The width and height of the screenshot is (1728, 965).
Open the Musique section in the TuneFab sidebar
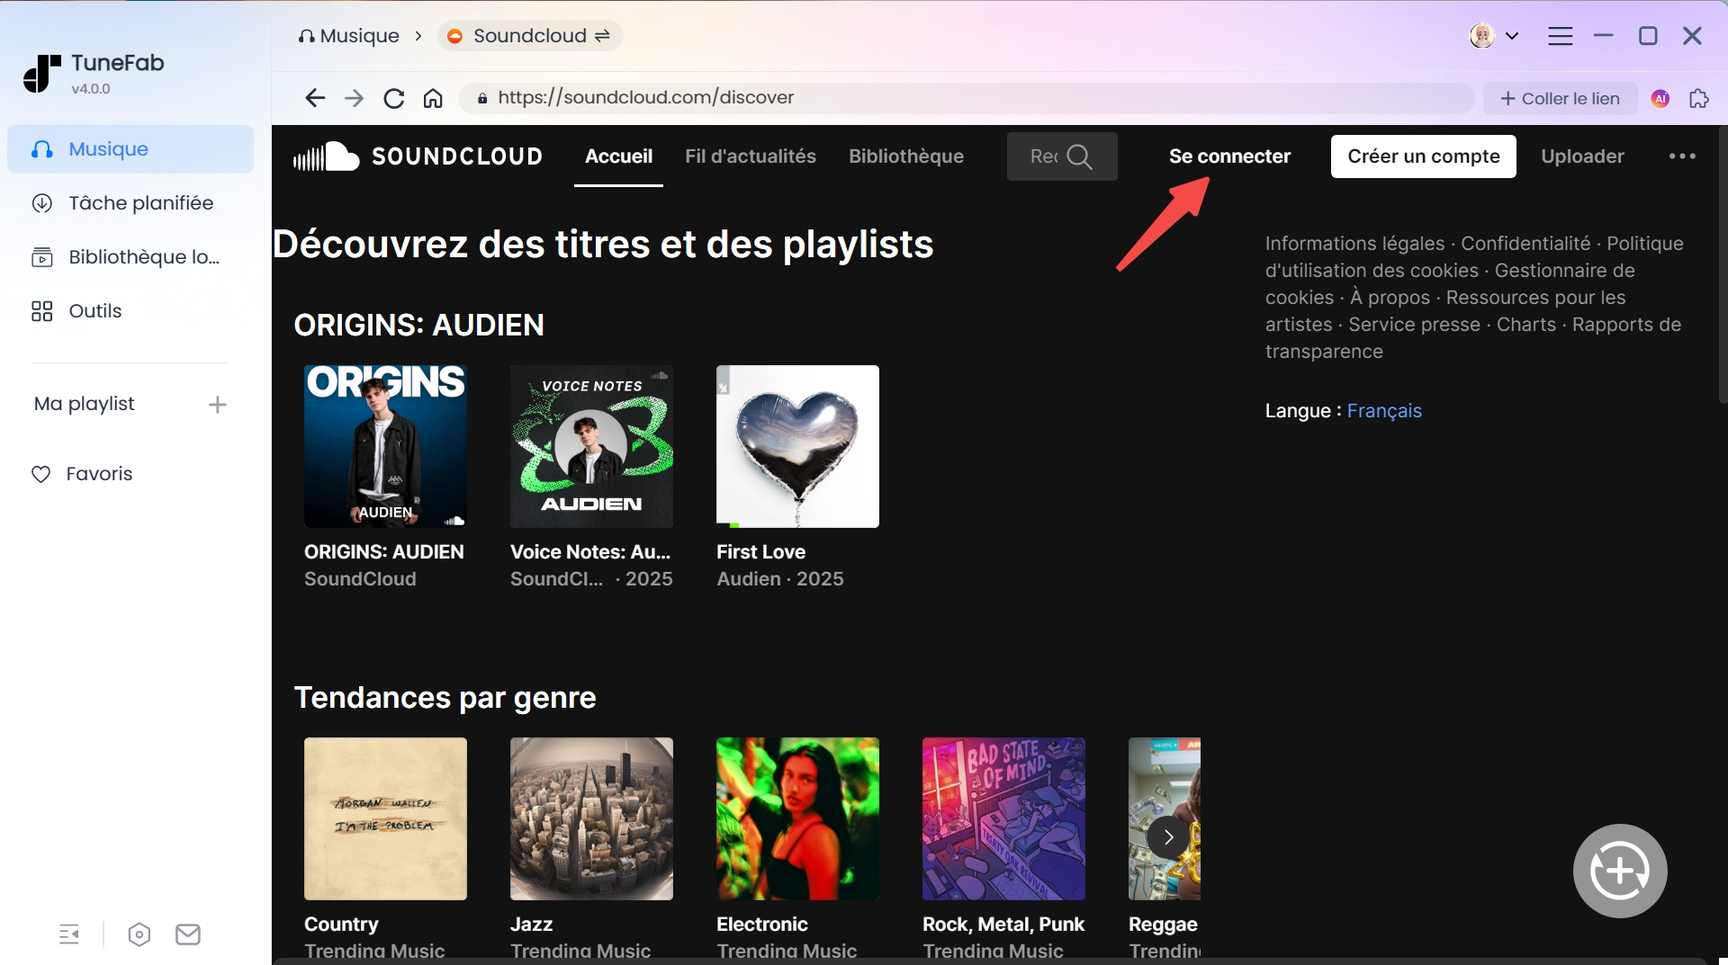point(107,148)
